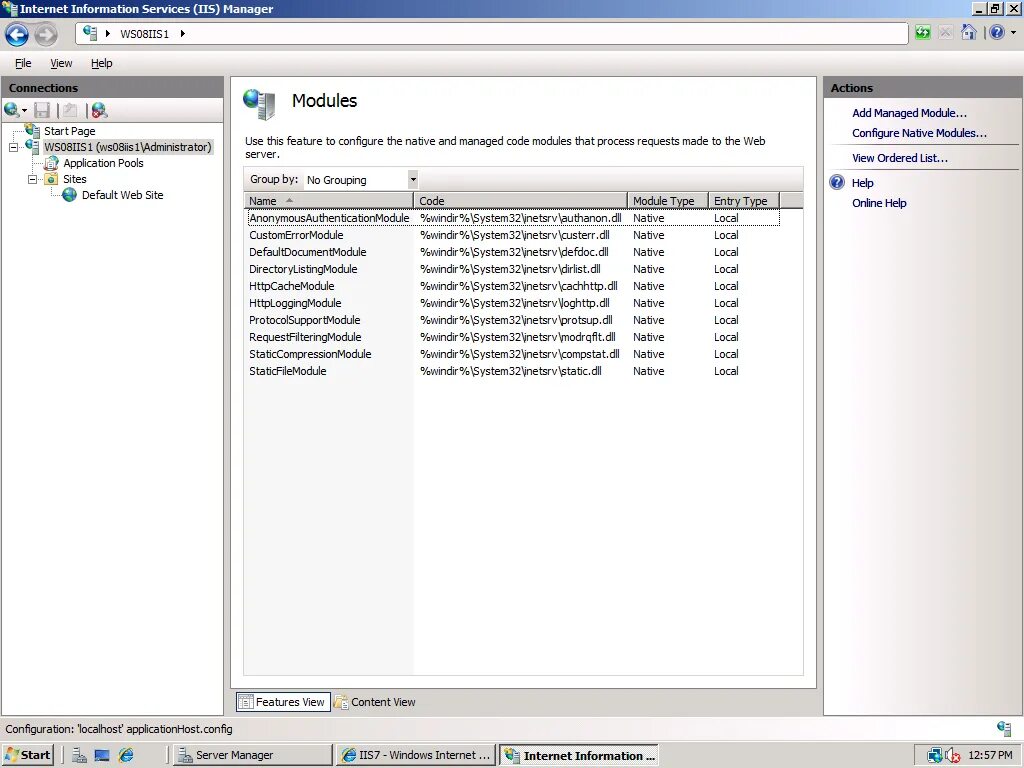Select StaticCompressionModule row
The width and height of the screenshot is (1024, 768).
pos(513,354)
